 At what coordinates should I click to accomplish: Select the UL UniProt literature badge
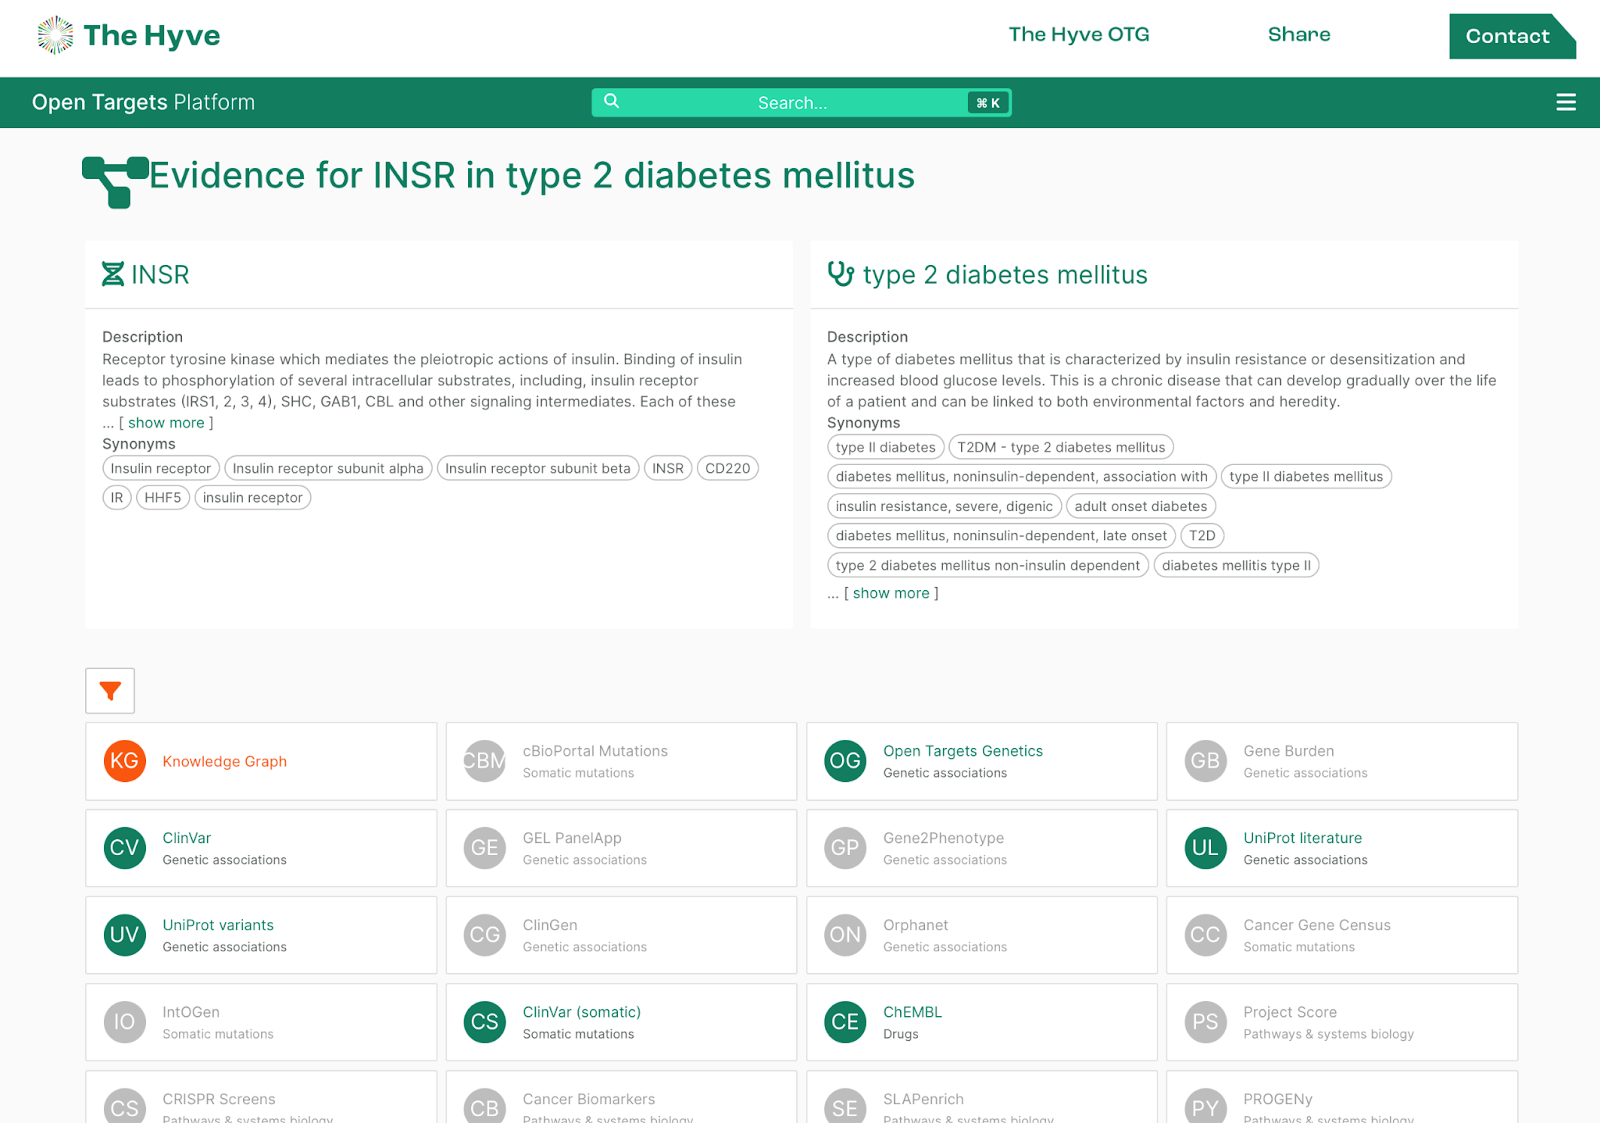[x=1205, y=848]
